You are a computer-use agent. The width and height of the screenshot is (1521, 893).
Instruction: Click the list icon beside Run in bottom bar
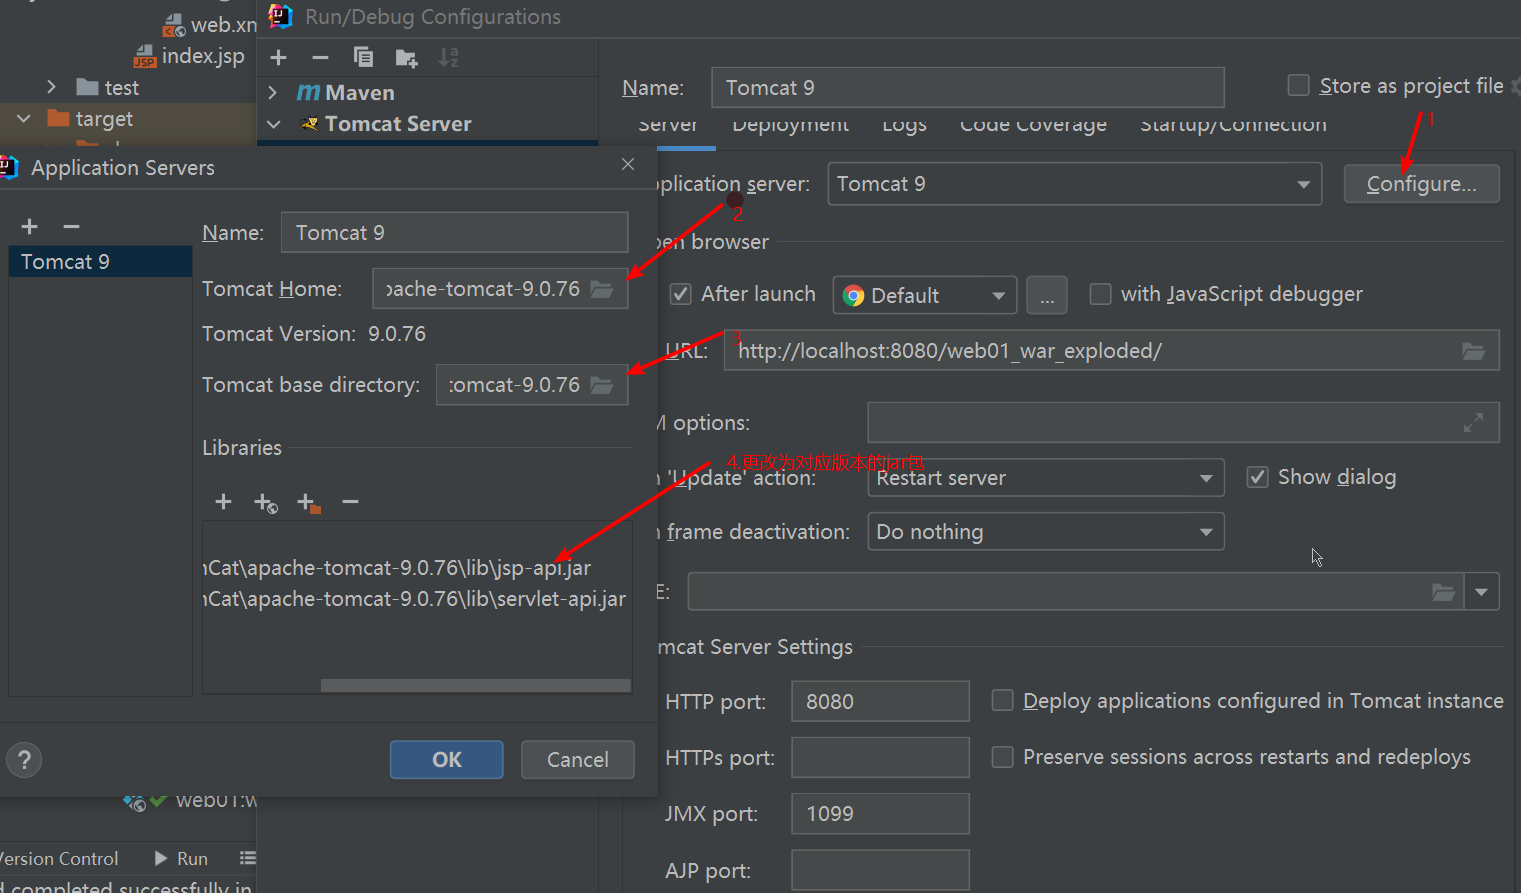[x=248, y=858]
